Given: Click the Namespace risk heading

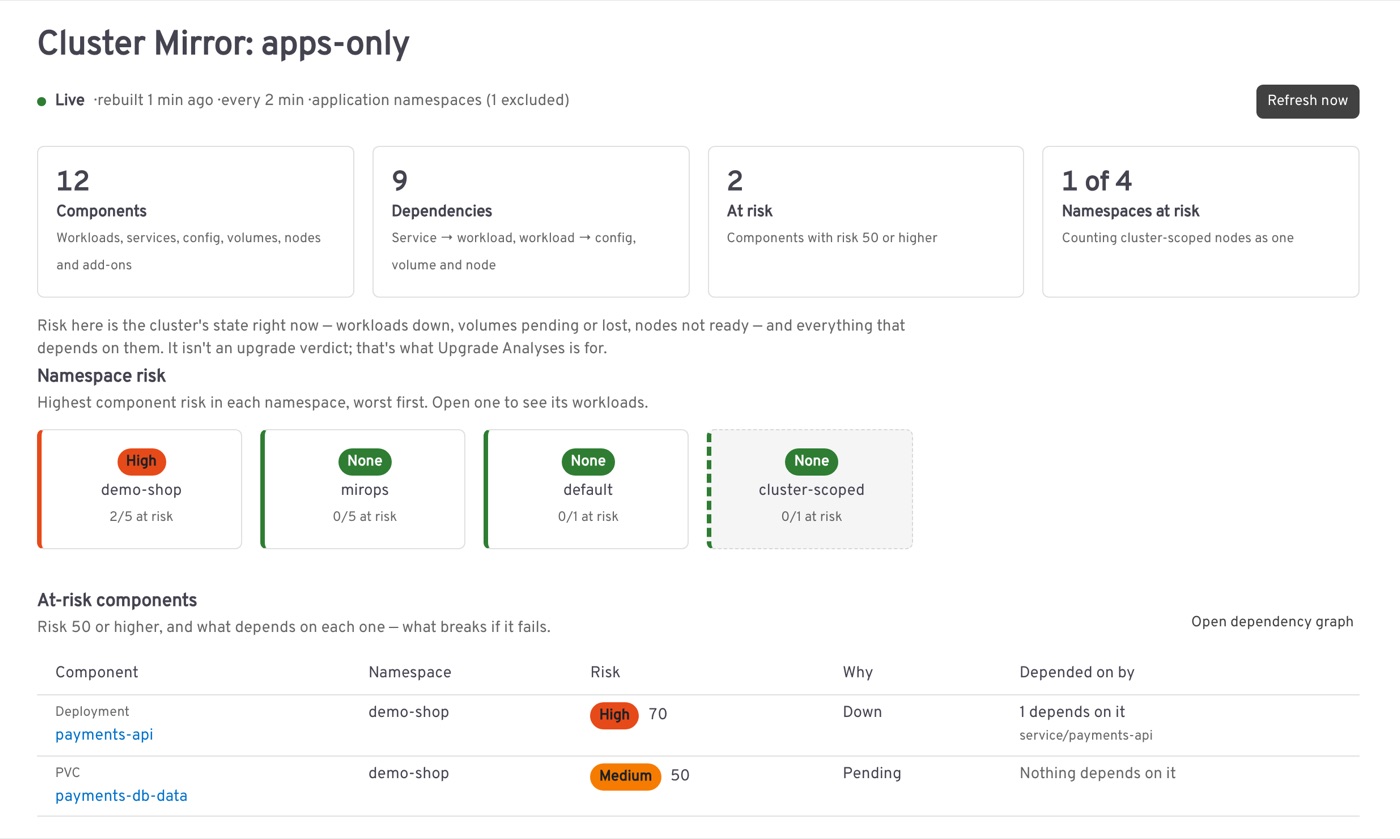Looking at the screenshot, I should tap(101, 377).
